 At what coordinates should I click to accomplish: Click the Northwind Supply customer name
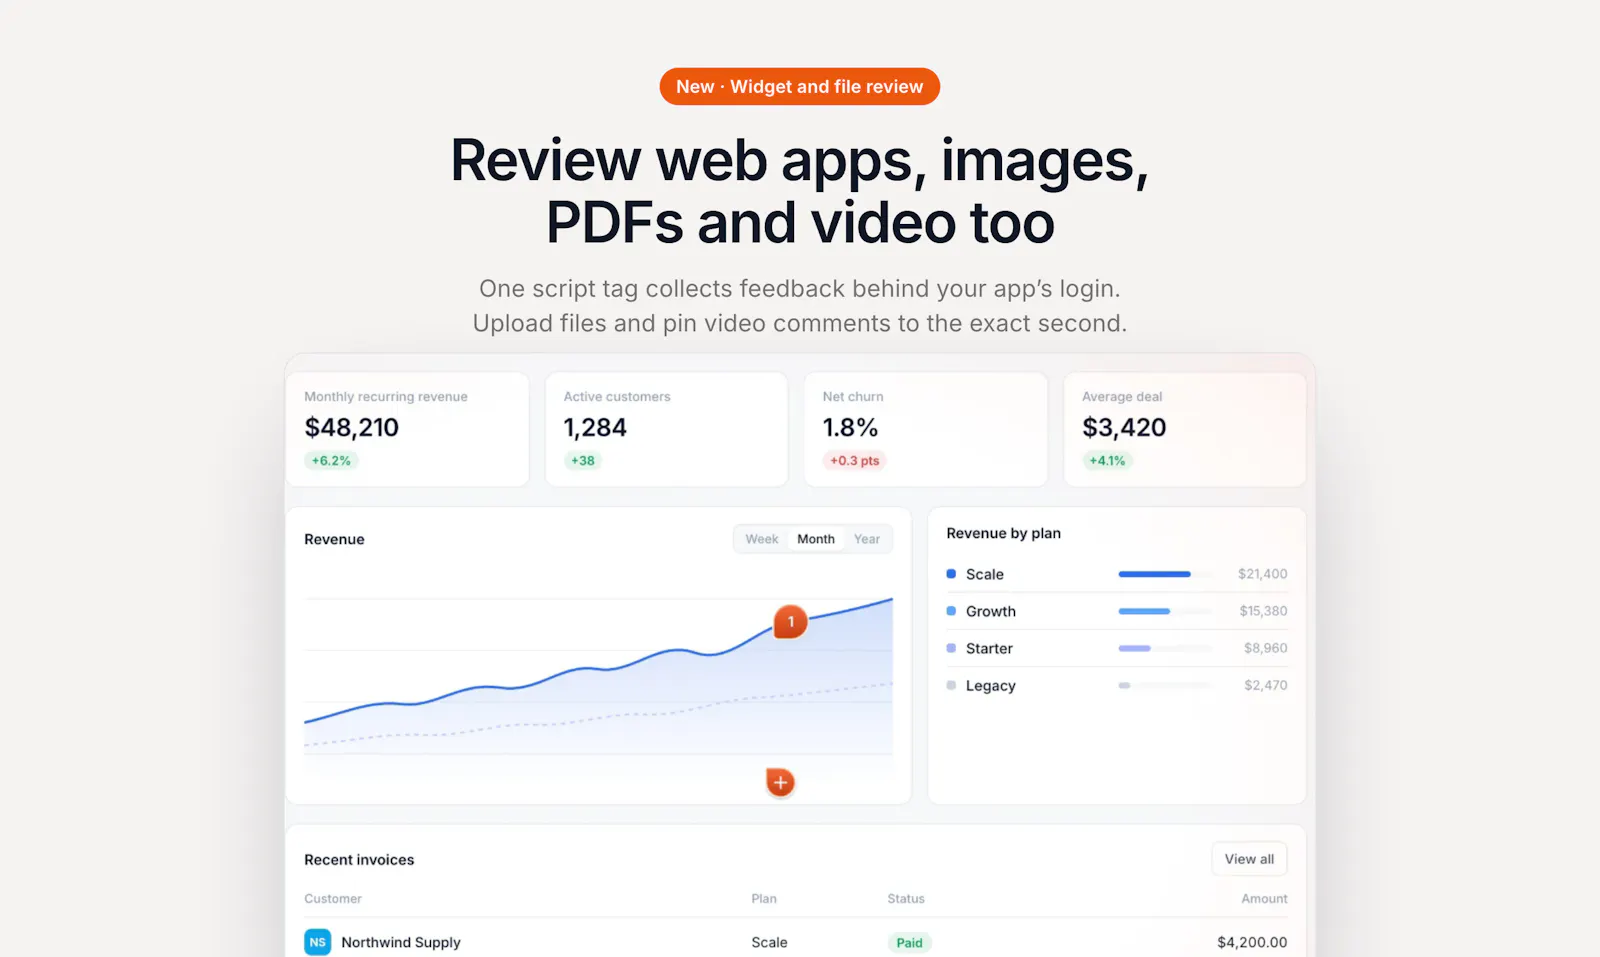[401, 942]
